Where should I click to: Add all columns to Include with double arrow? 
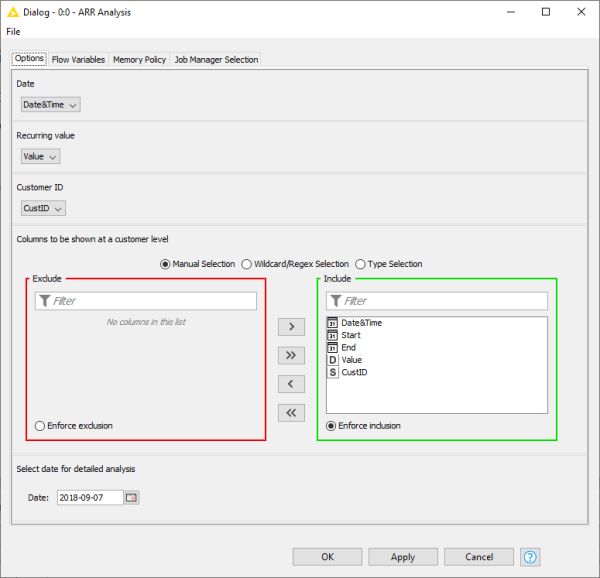coord(291,355)
